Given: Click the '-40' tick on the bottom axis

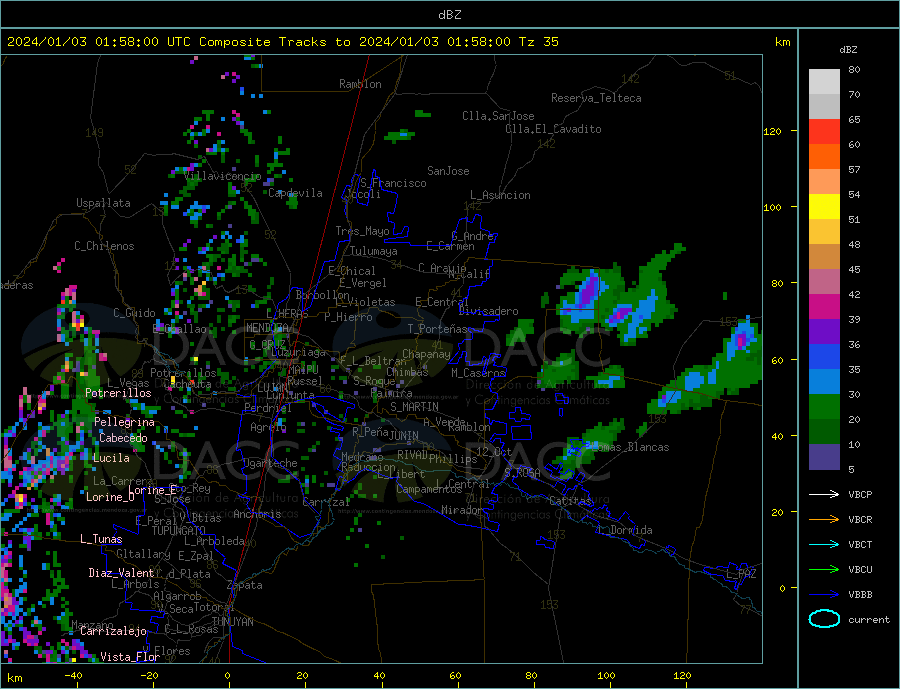Looking at the screenshot, I should [x=73, y=676].
